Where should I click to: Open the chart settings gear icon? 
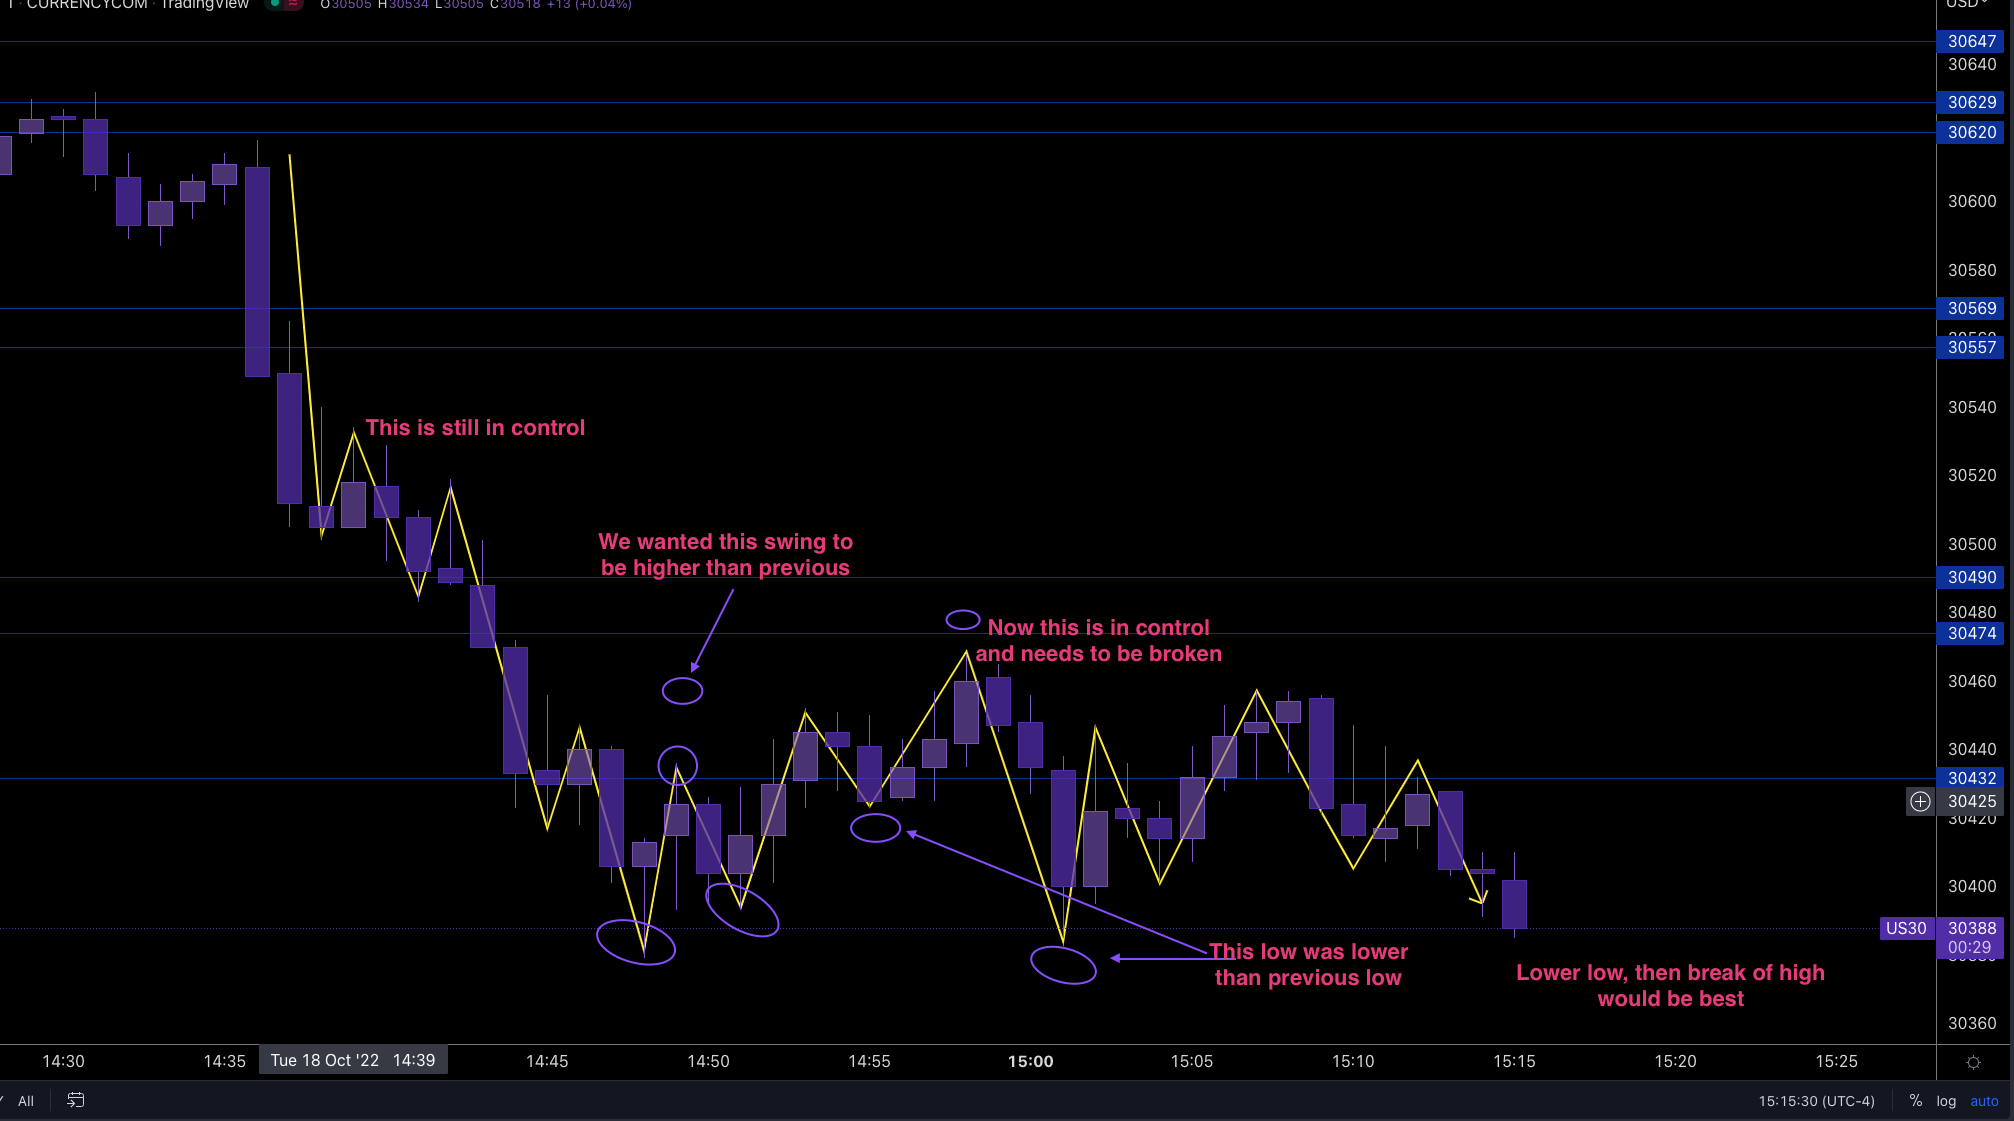(1975, 1062)
